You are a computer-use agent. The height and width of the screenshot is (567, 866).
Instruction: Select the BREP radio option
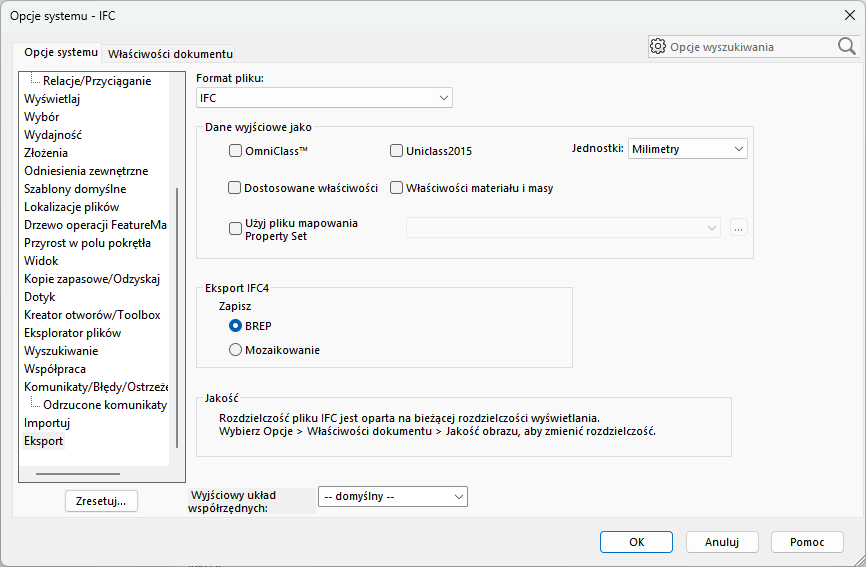pos(236,325)
